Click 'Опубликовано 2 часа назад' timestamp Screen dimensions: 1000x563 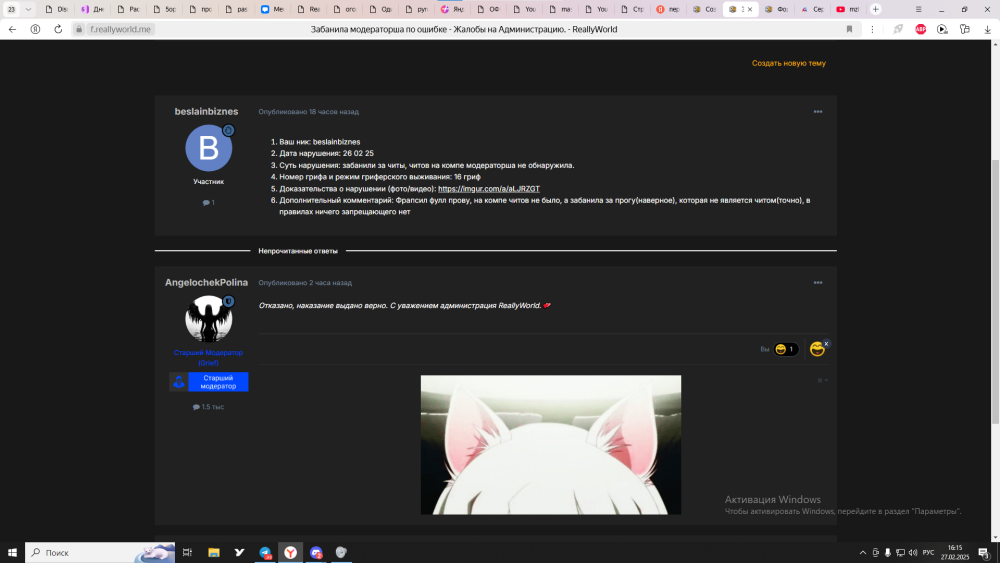(x=305, y=282)
